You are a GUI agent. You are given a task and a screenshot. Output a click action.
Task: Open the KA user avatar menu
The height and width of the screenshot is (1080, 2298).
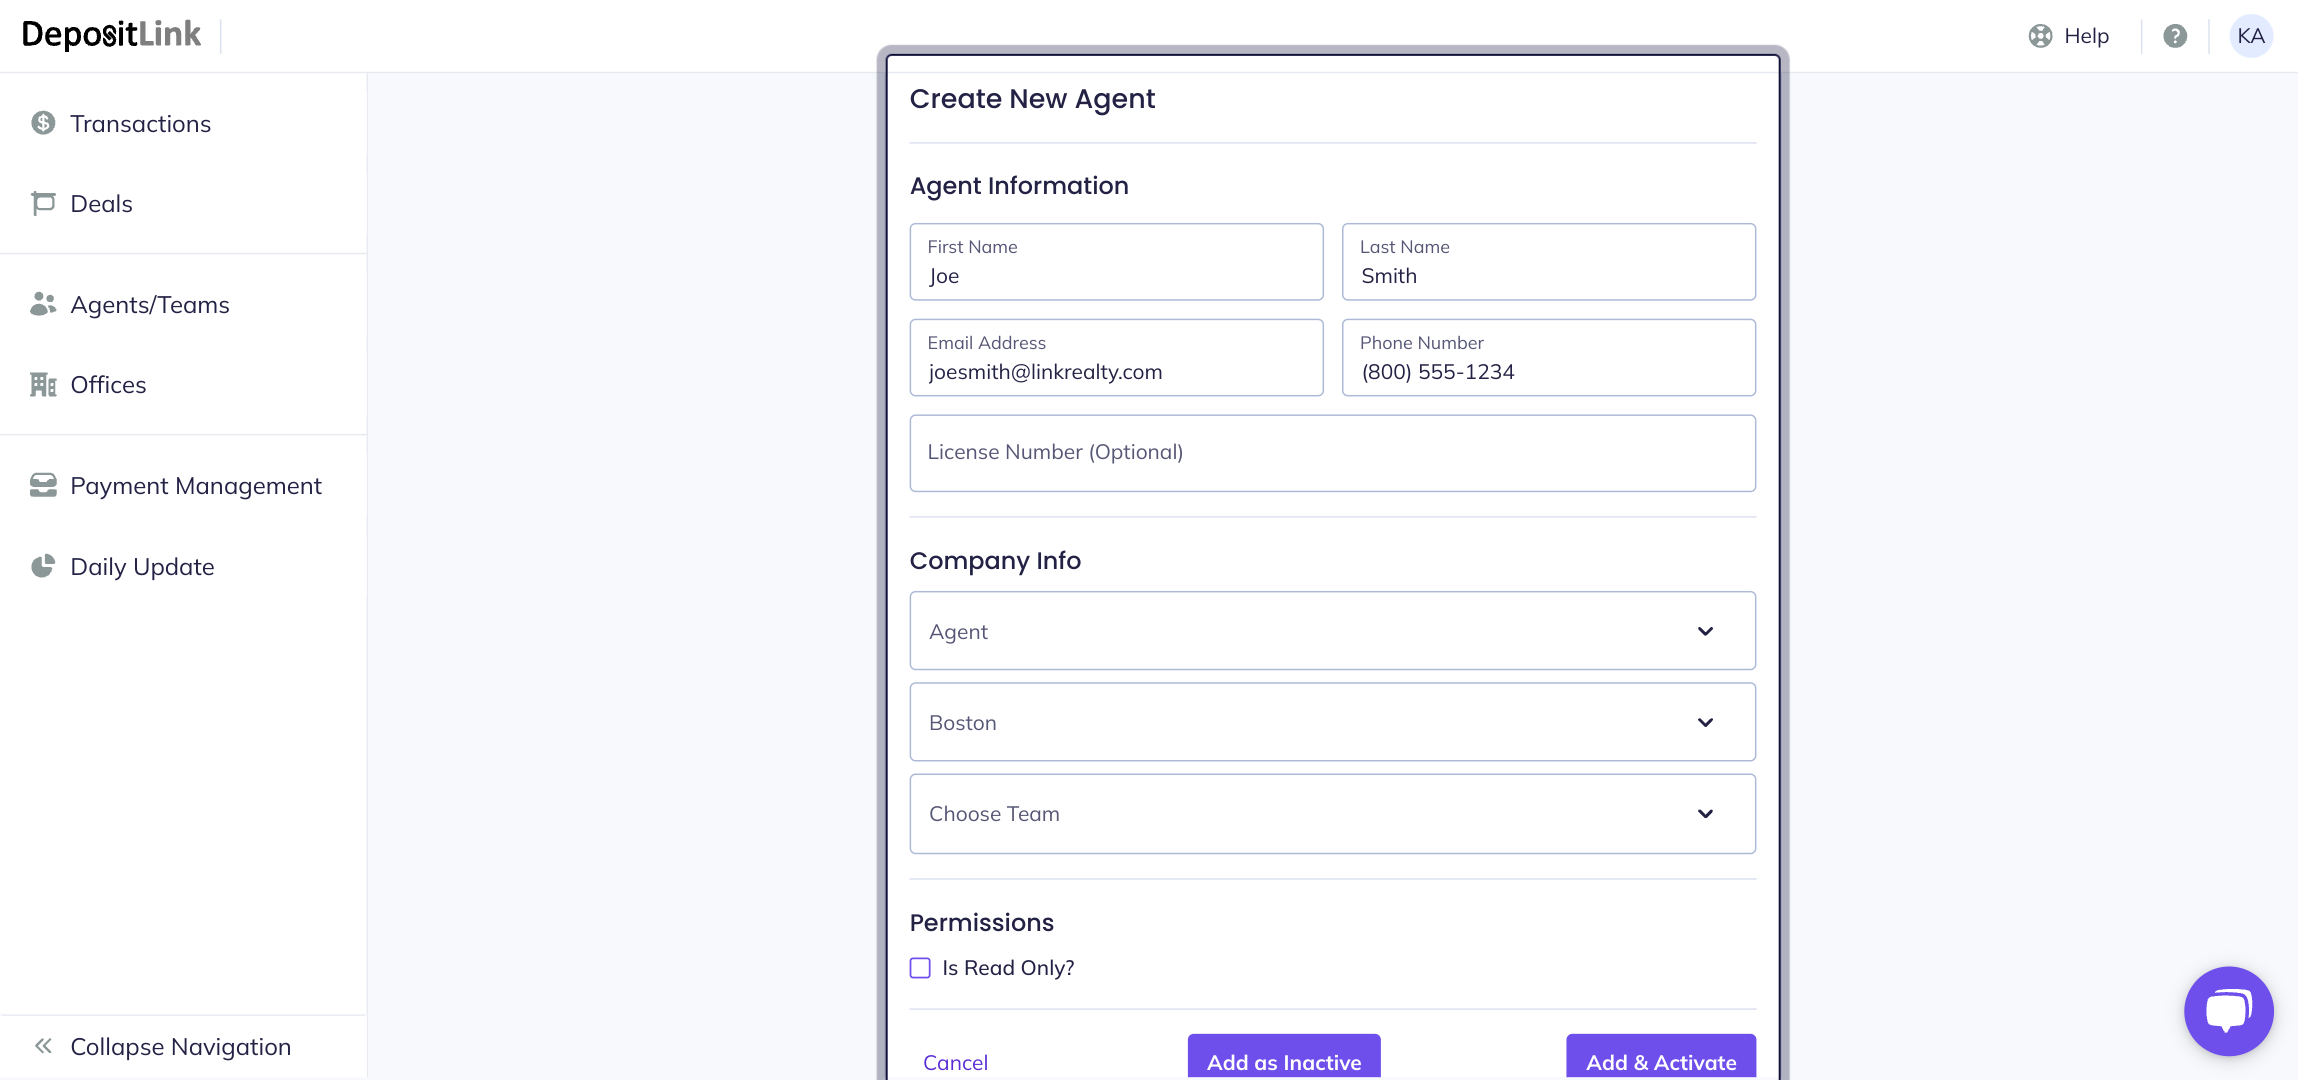2251,36
